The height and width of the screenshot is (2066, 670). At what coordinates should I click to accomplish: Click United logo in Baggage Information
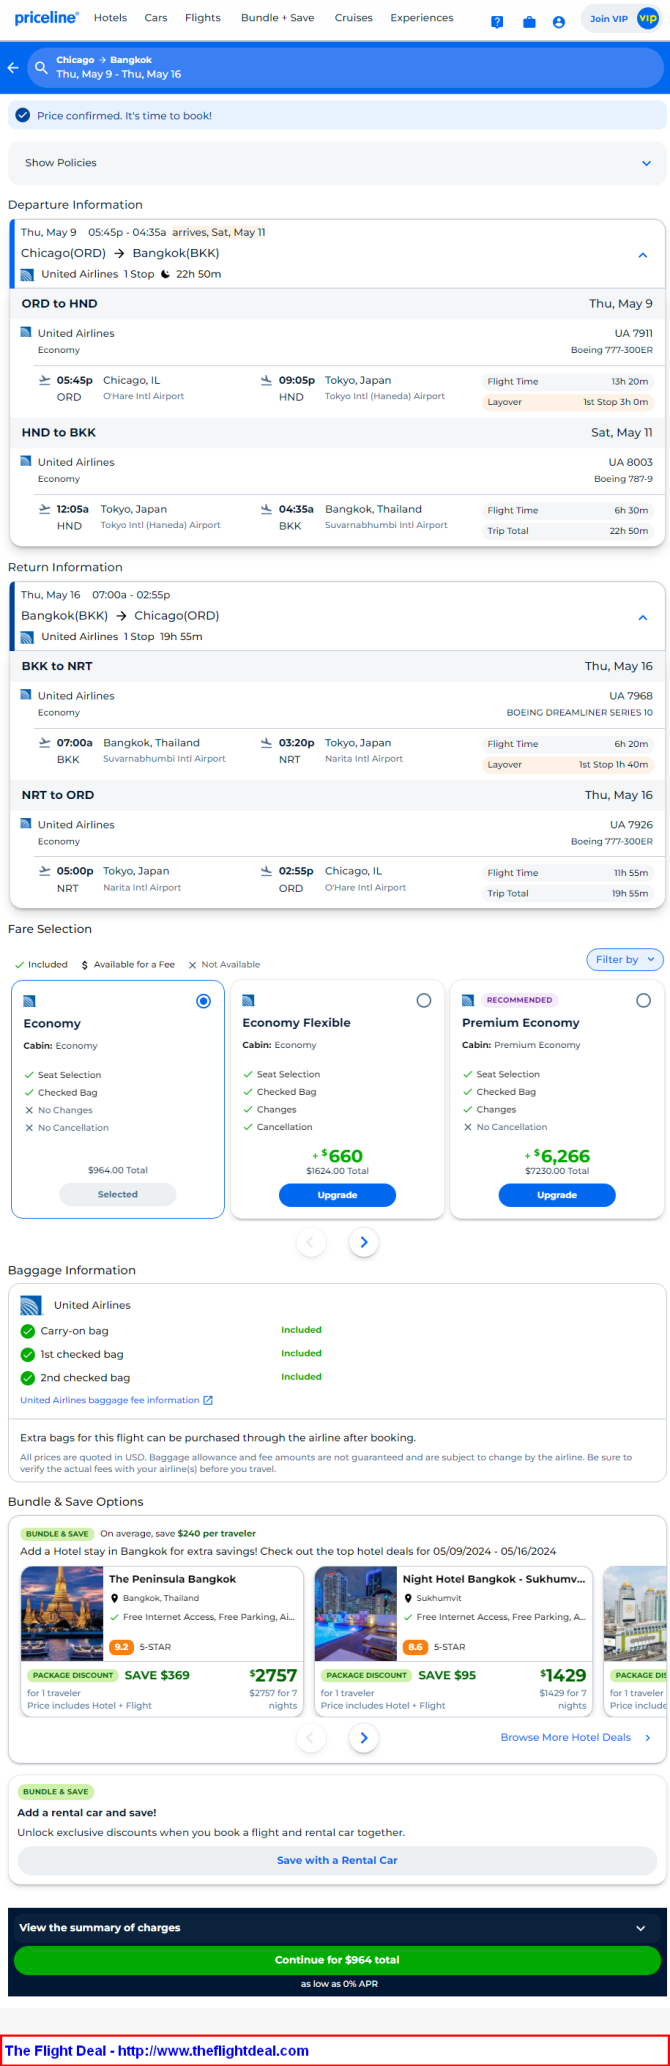click(31, 1305)
